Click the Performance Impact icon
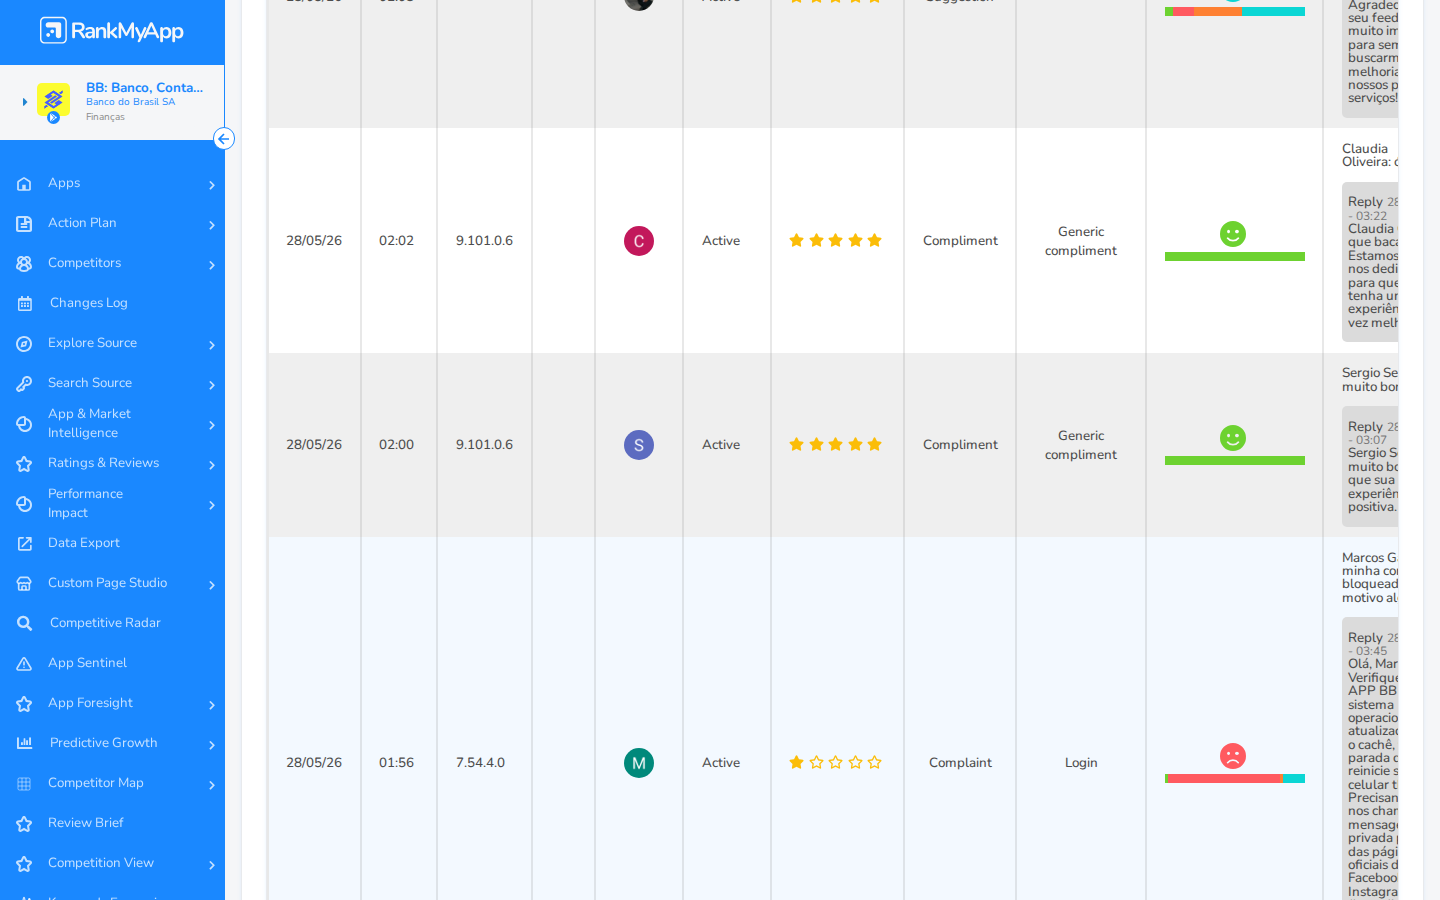This screenshot has width=1440, height=900. [x=24, y=504]
